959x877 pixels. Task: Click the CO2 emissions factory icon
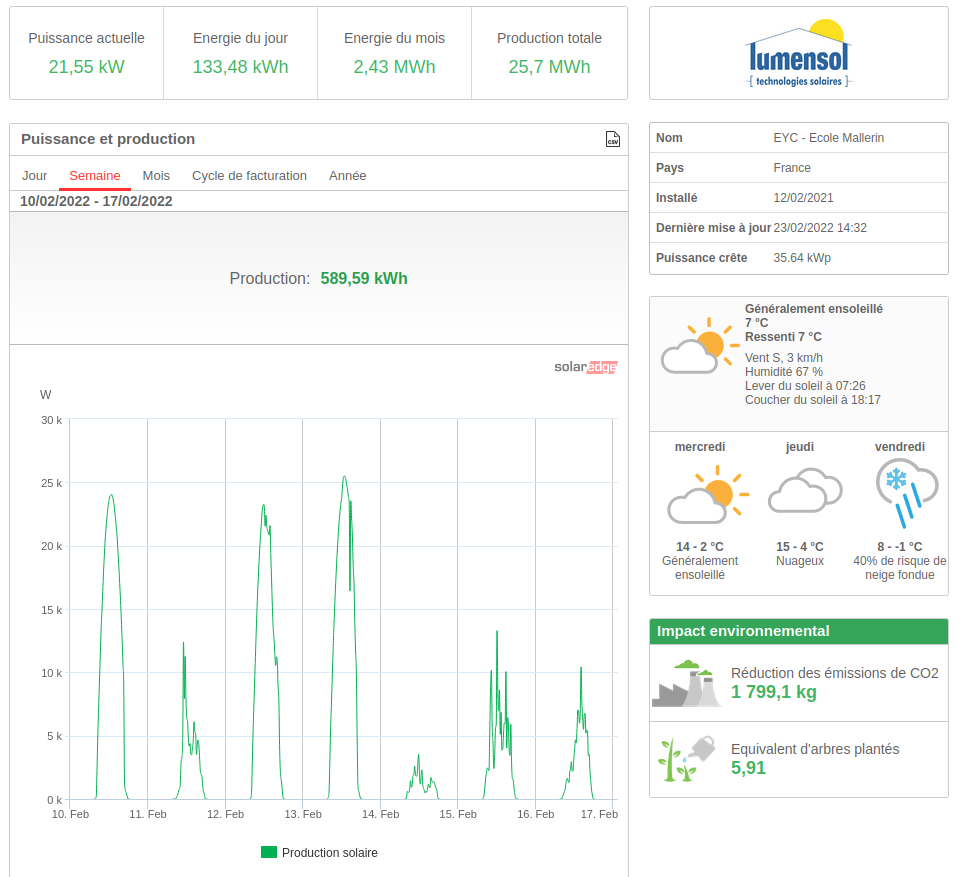(686, 684)
